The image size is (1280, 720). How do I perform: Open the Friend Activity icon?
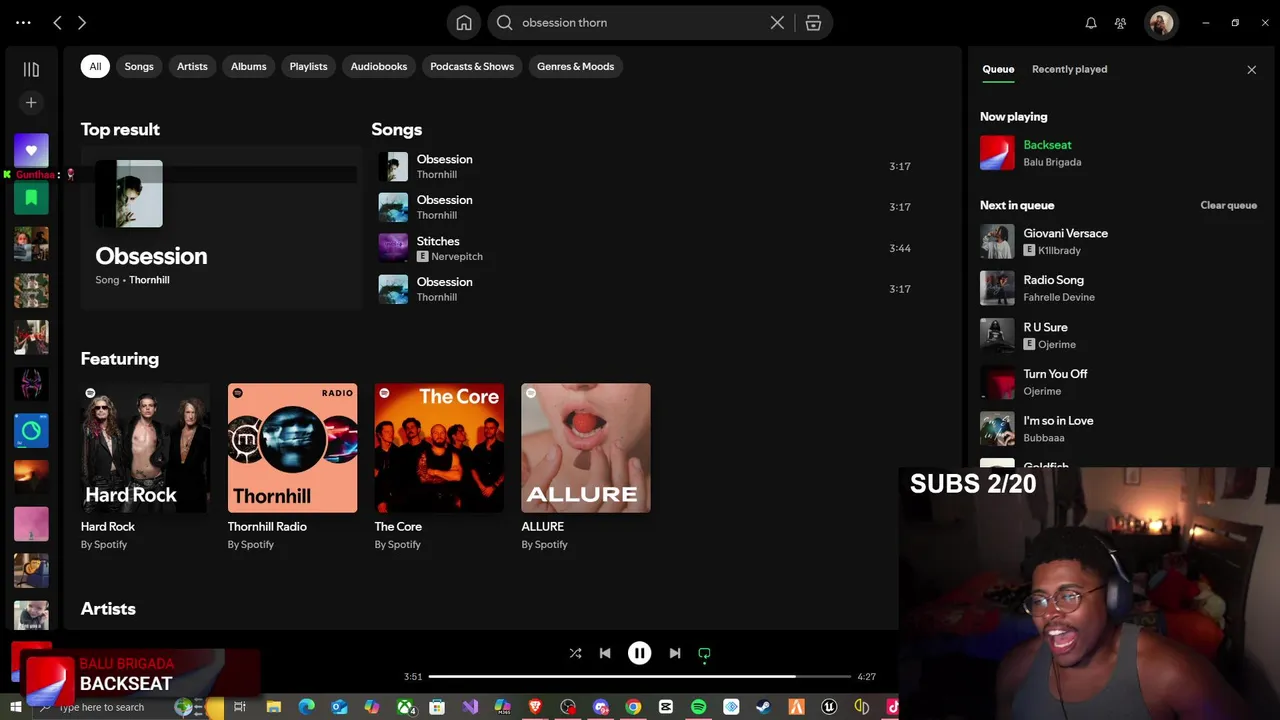1121,22
